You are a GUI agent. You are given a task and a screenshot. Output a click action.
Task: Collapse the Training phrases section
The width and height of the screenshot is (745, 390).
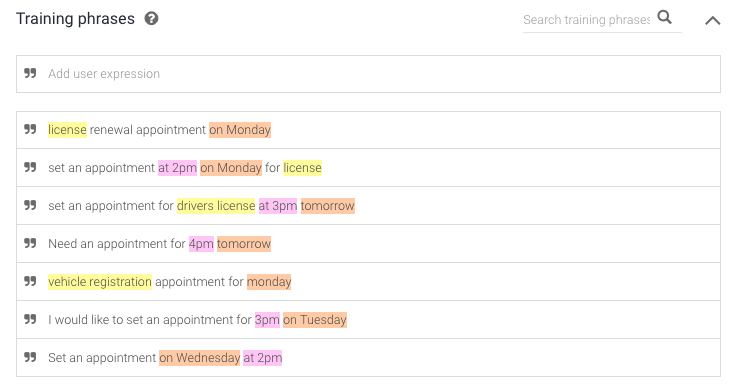712,20
